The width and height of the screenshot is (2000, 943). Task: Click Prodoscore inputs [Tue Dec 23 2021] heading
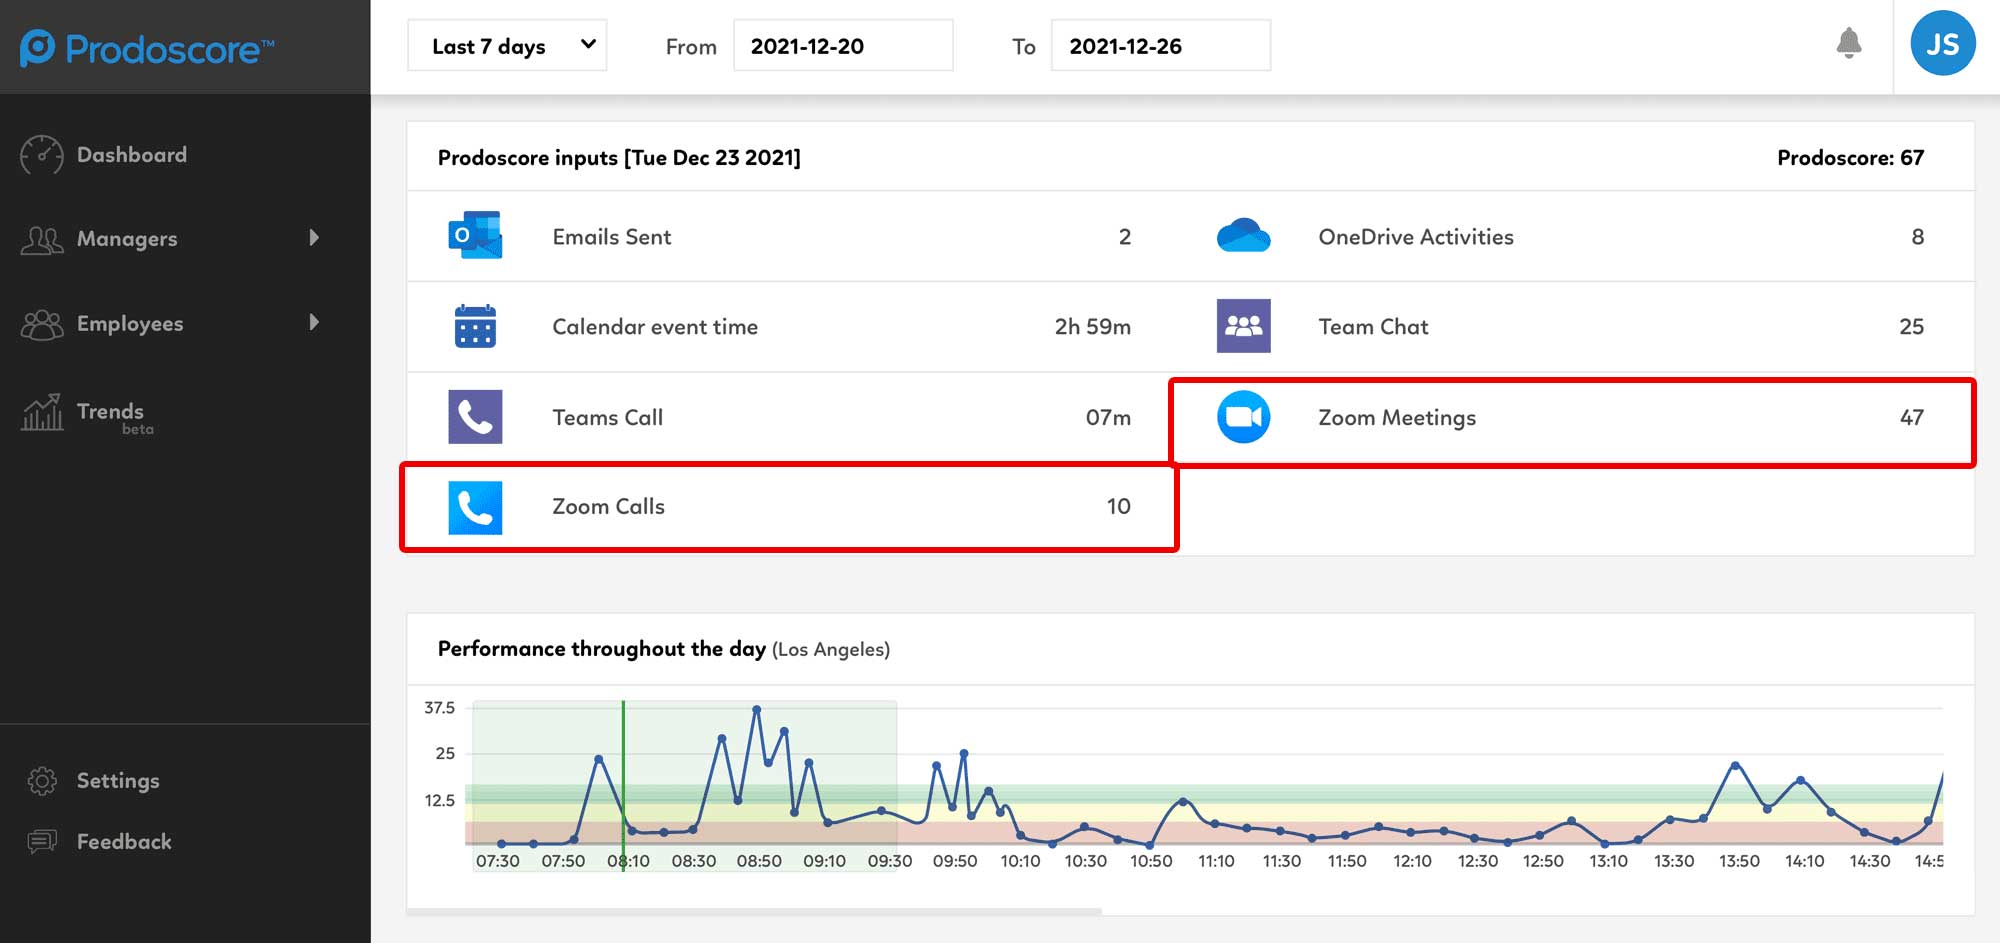619,158
